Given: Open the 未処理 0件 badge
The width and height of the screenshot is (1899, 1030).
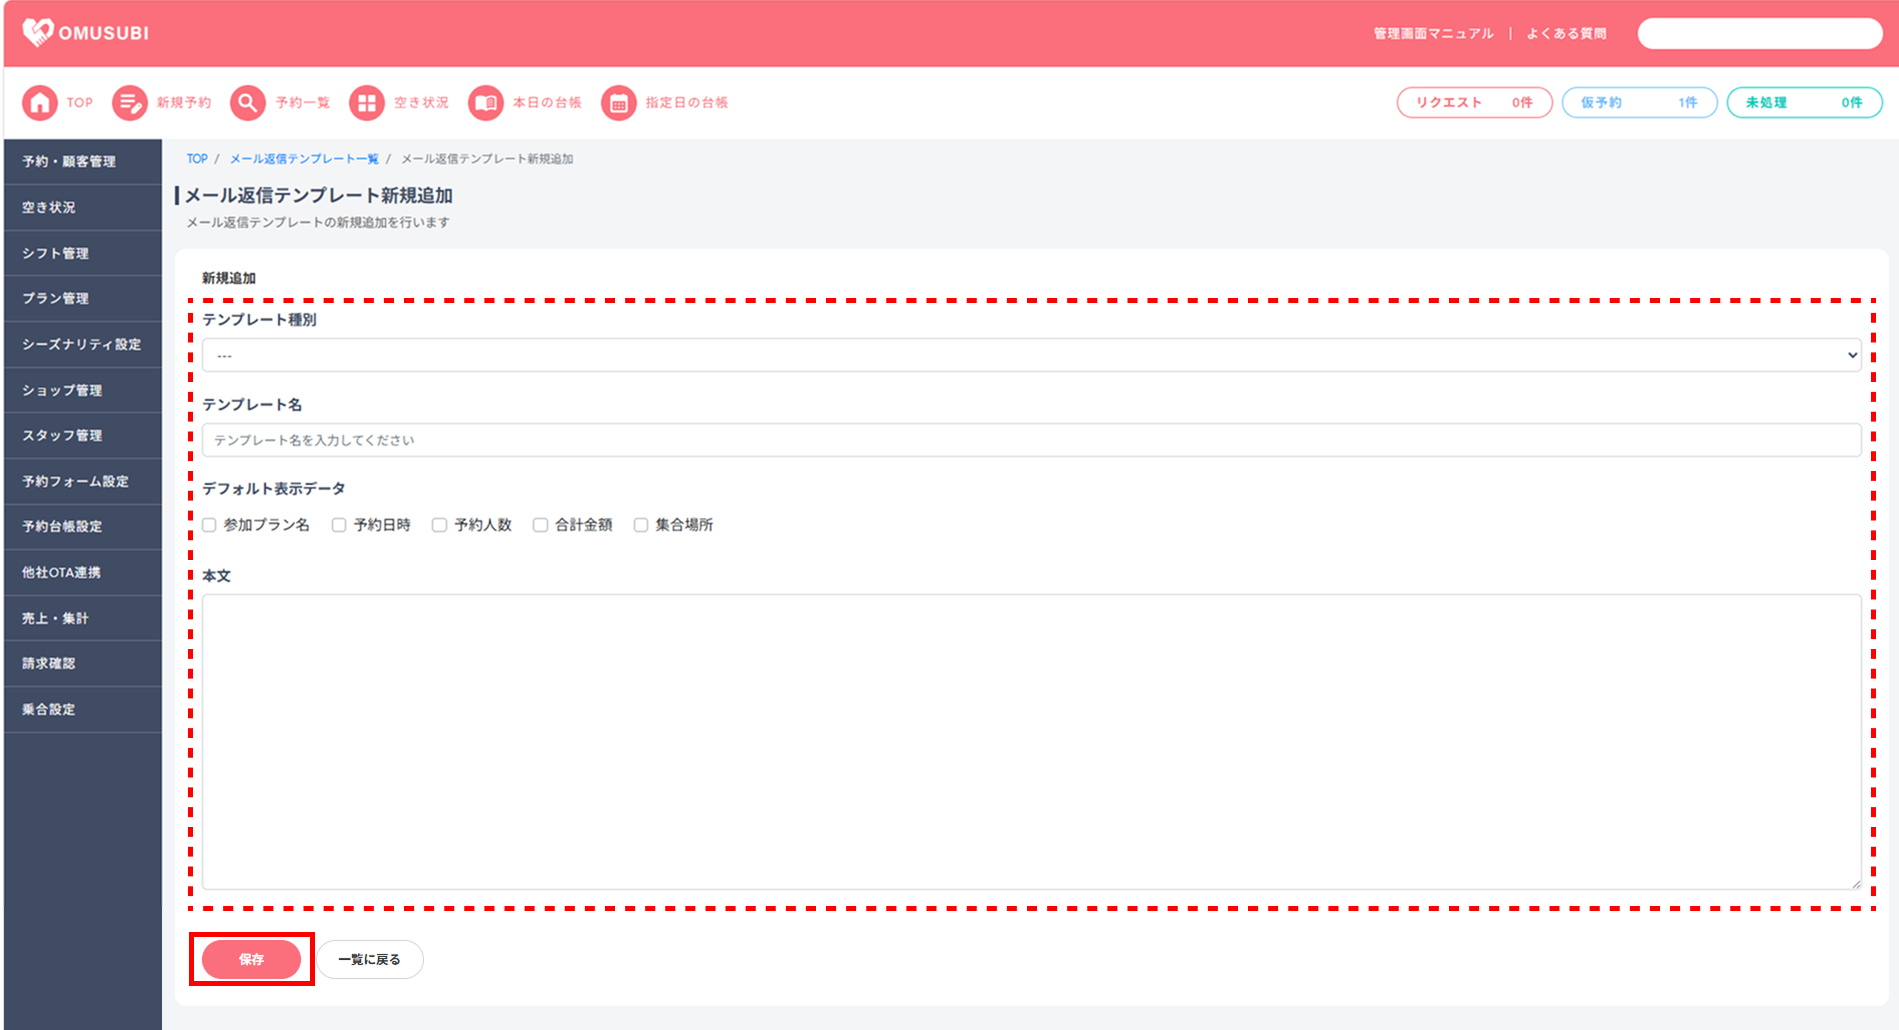Looking at the screenshot, I should tap(1804, 102).
